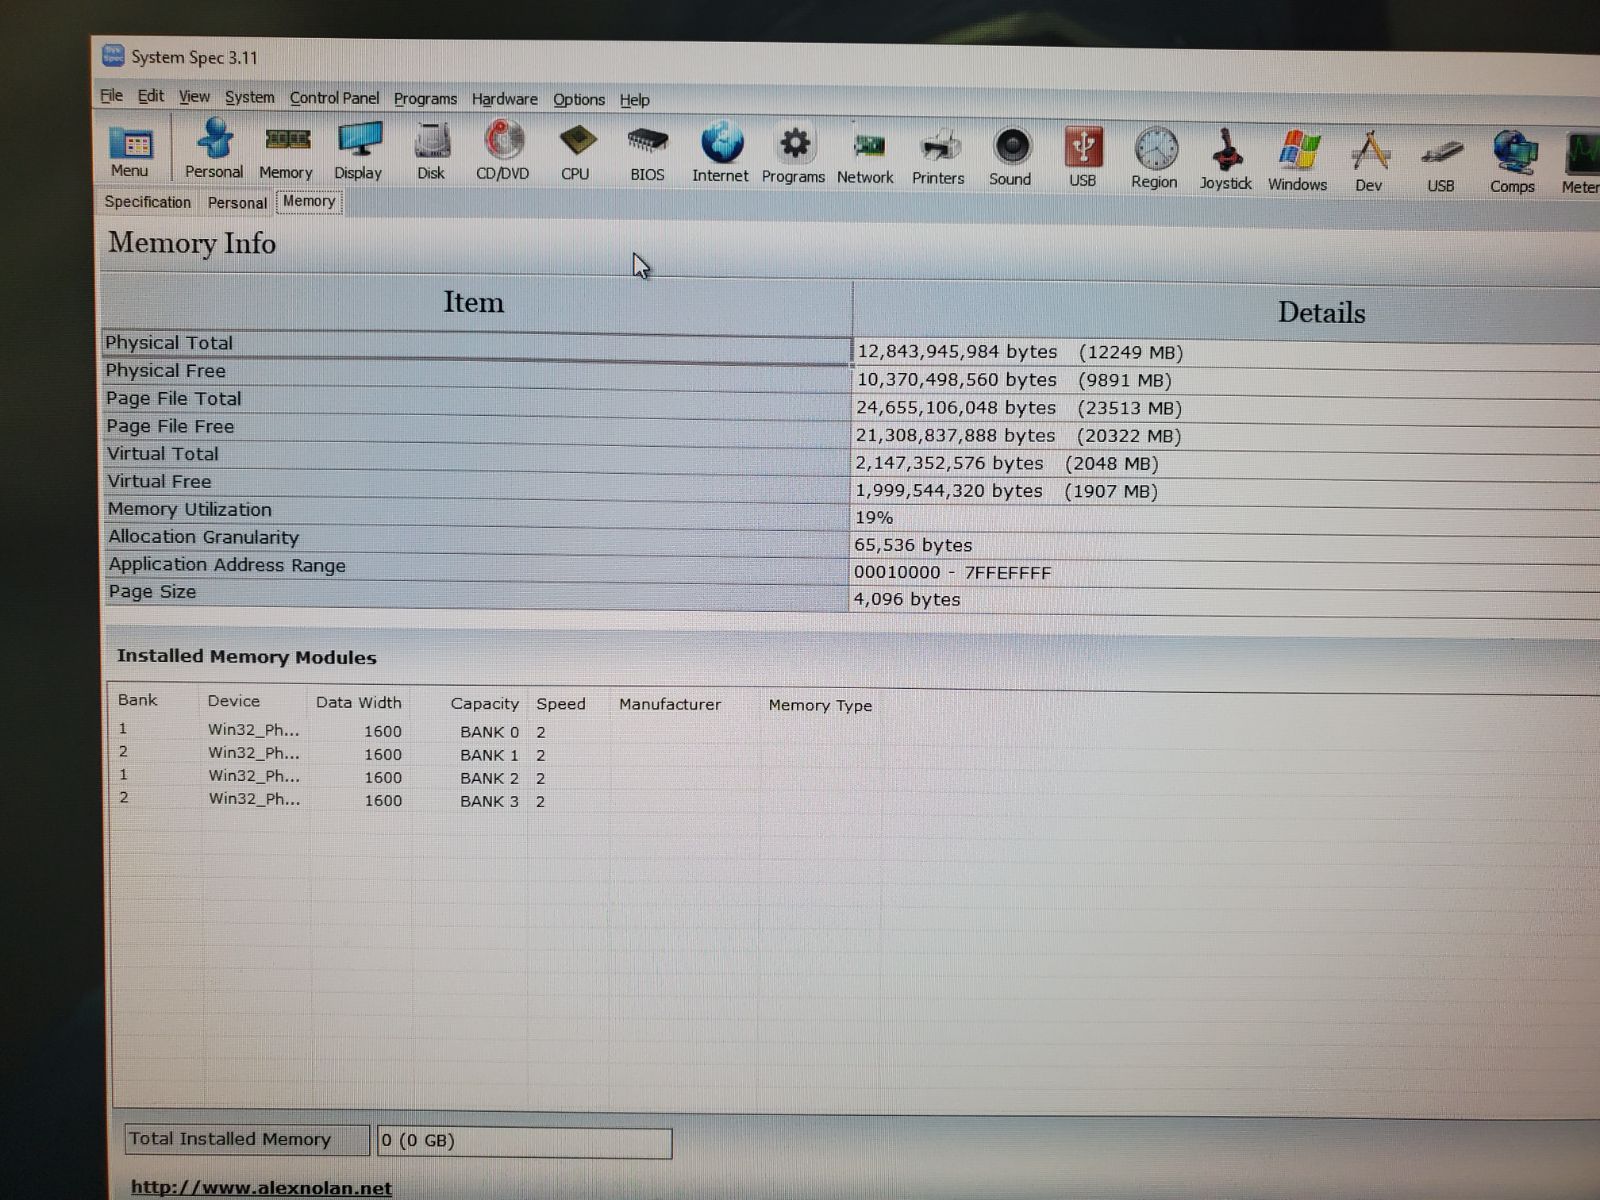The image size is (1600, 1200).
Task: Open the Network card icon
Action: coord(866,156)
